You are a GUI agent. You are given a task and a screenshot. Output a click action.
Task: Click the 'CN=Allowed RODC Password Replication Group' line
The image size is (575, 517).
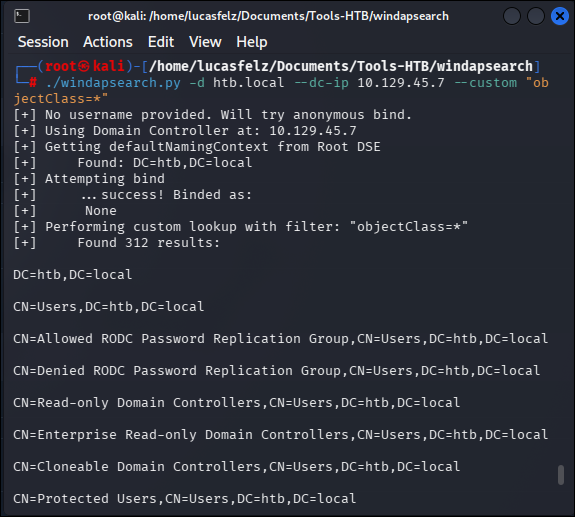coord(281,339)
